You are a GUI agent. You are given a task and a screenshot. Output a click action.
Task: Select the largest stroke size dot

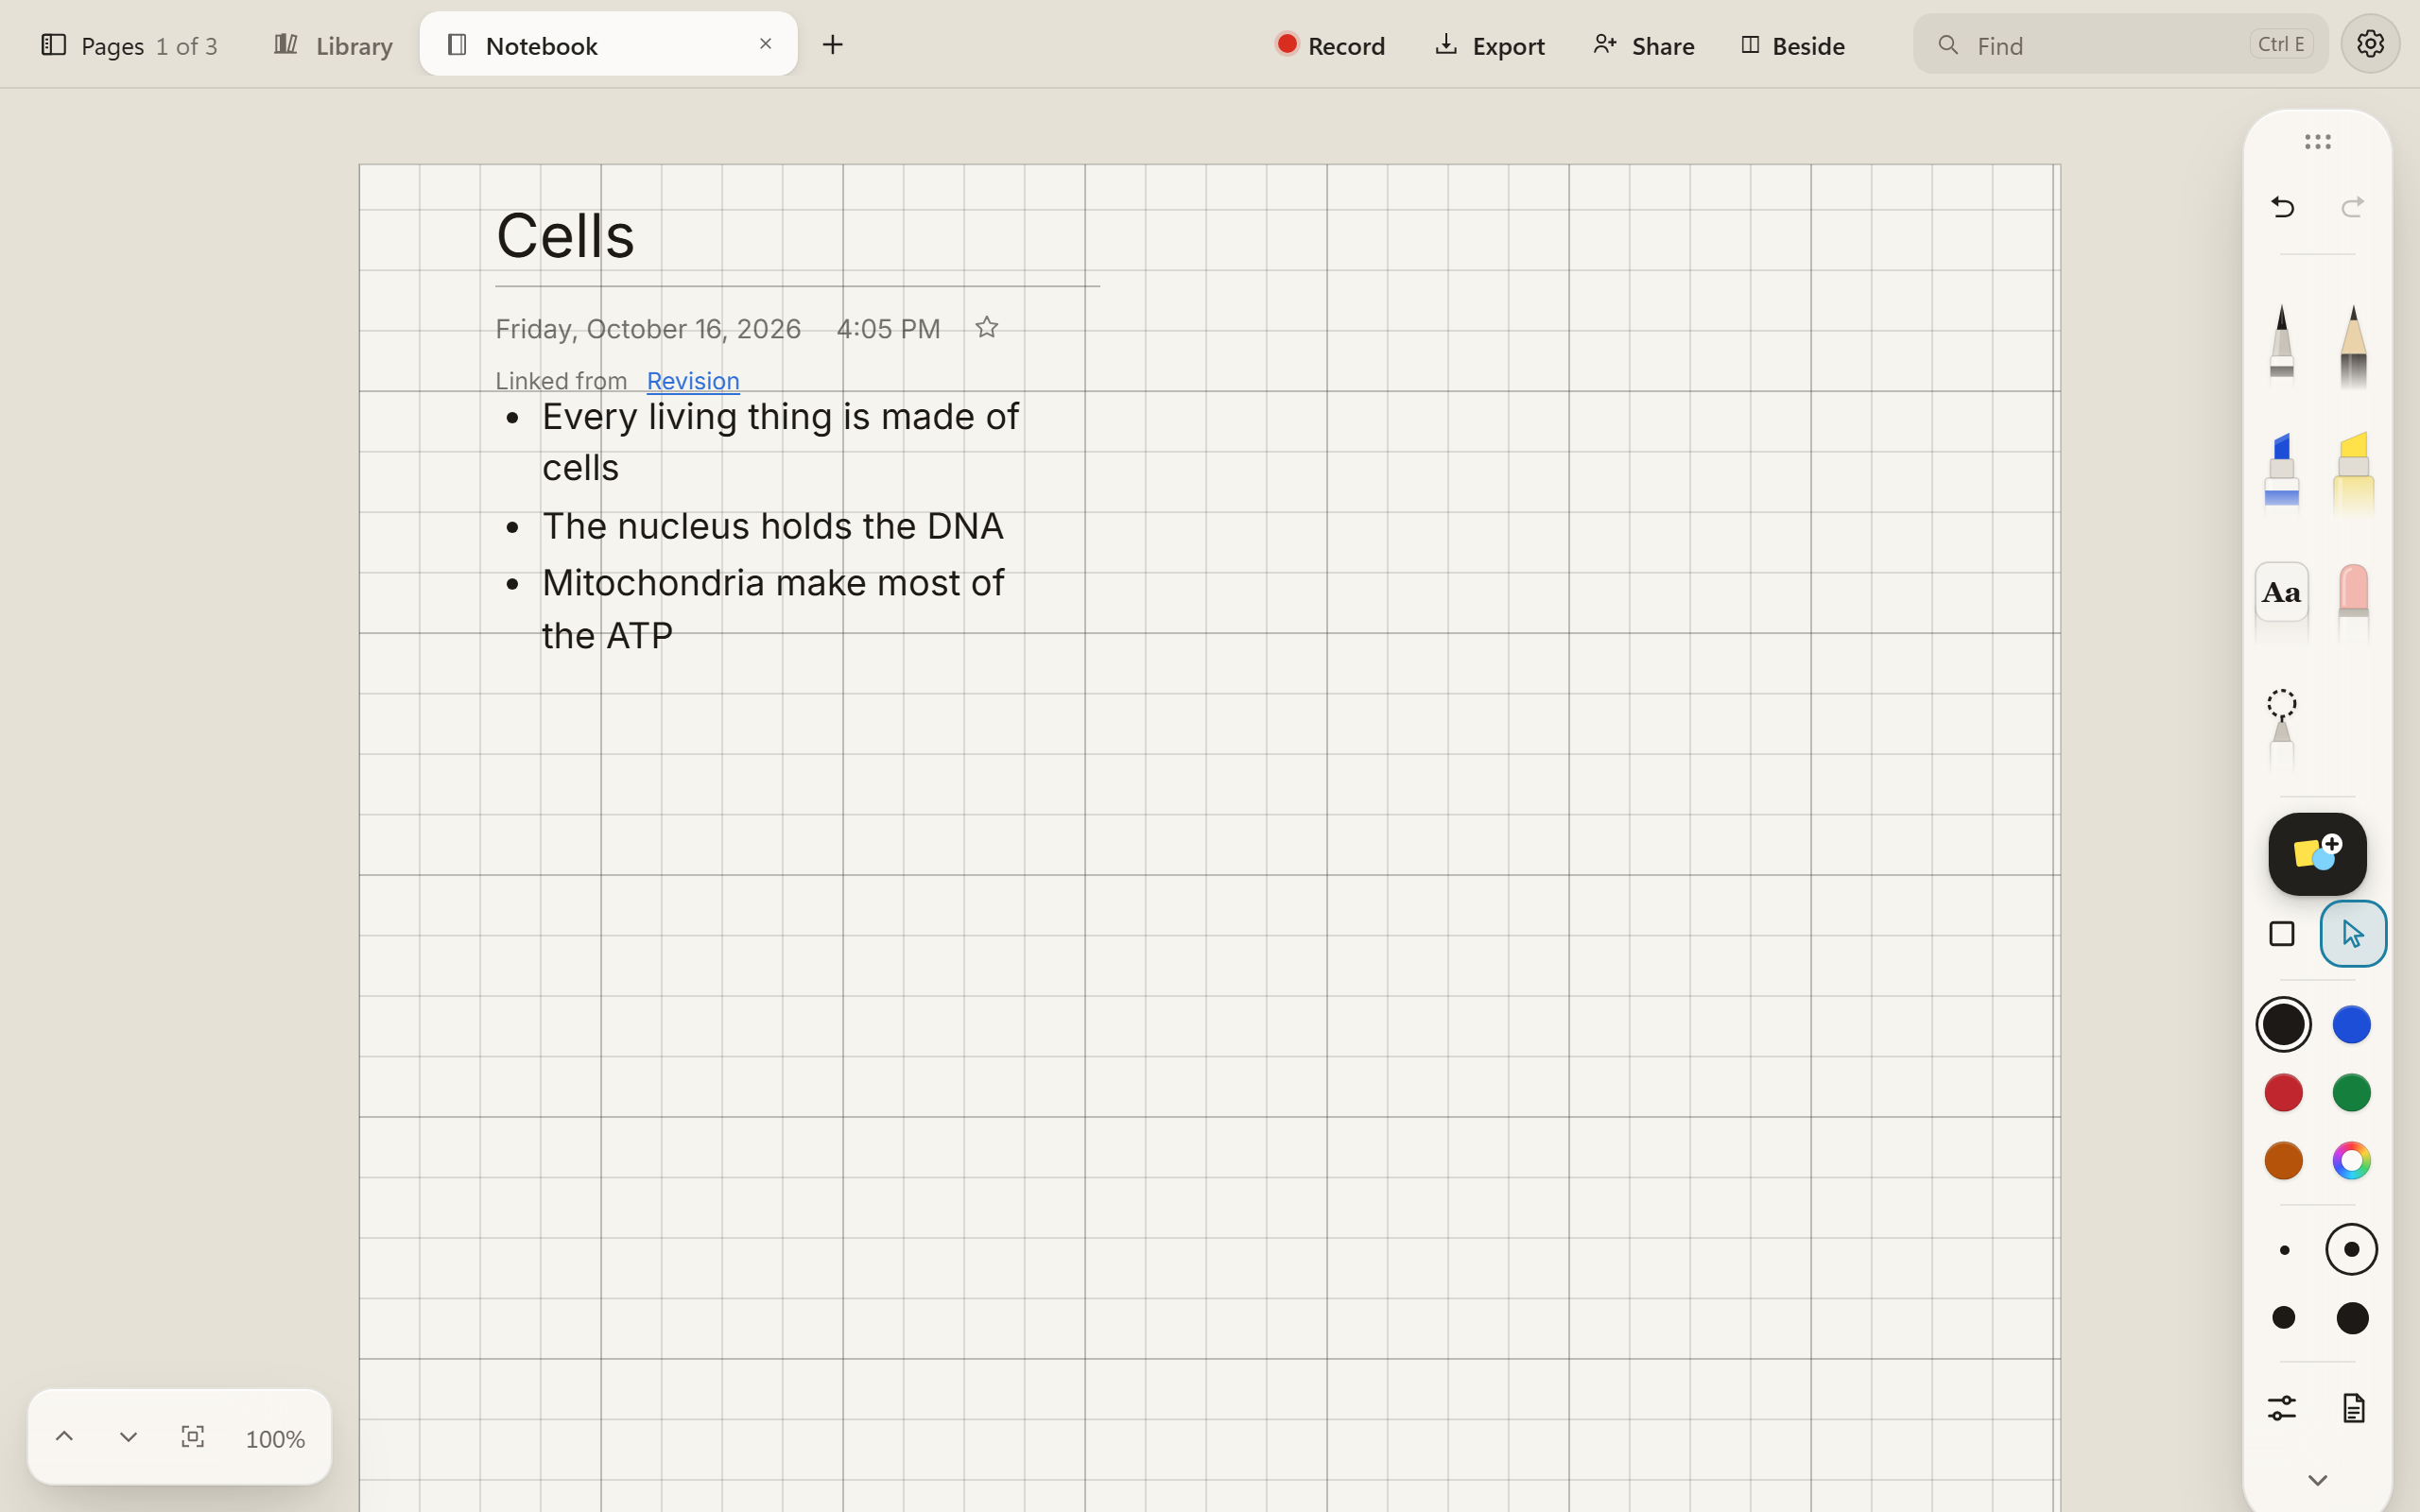pyautogui.click(x=2352, y=1318)
